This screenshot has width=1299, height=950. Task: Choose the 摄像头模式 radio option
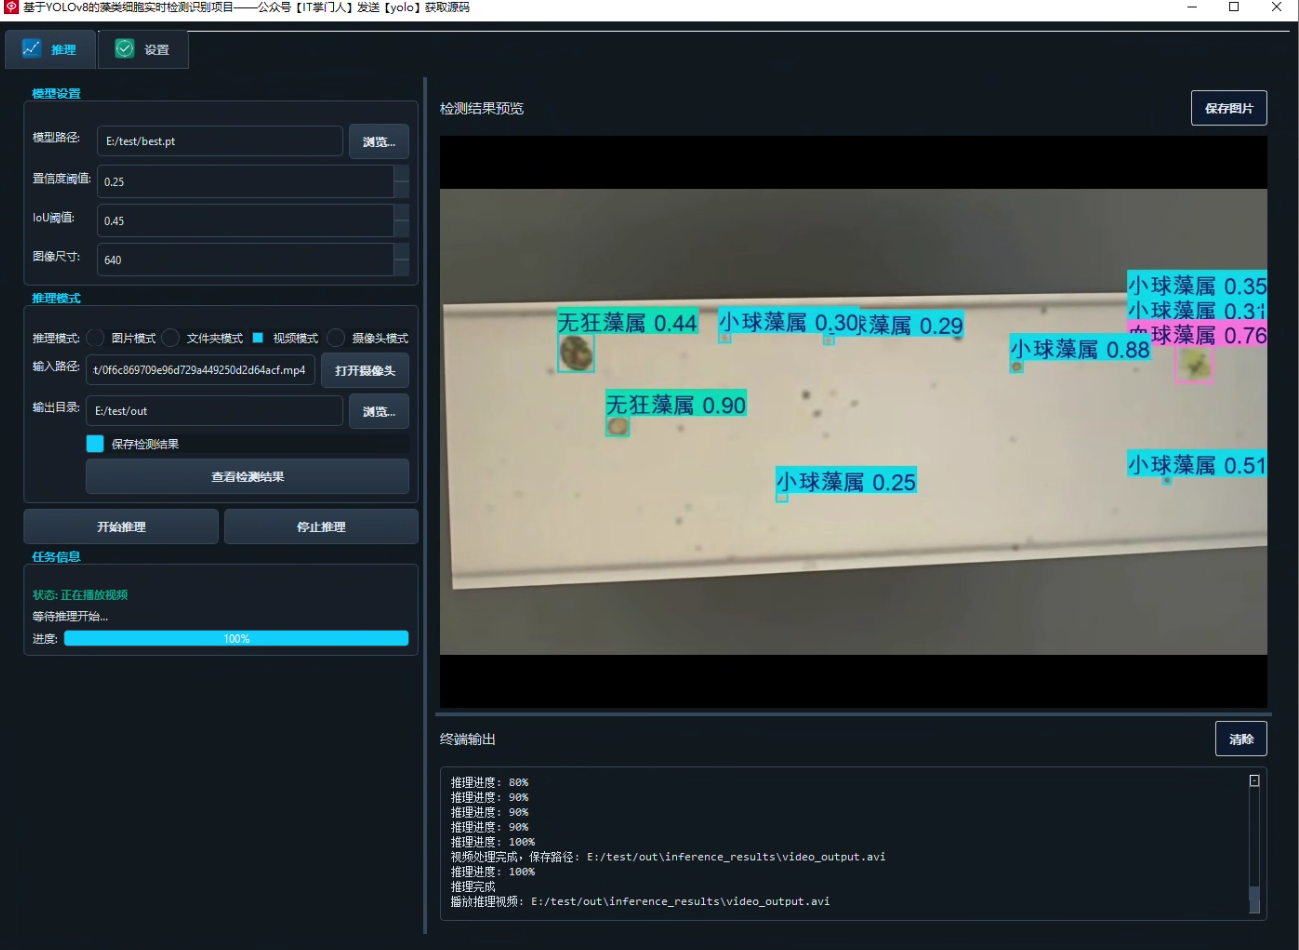[336, 338]
